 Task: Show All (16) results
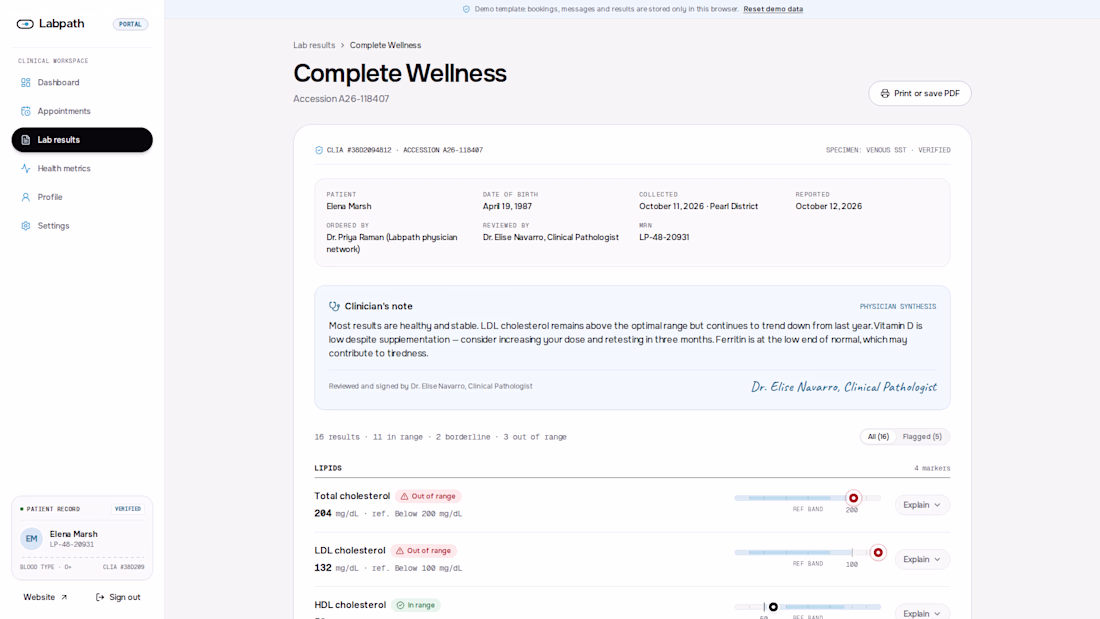pyautogui.click(x=878, y=437)
